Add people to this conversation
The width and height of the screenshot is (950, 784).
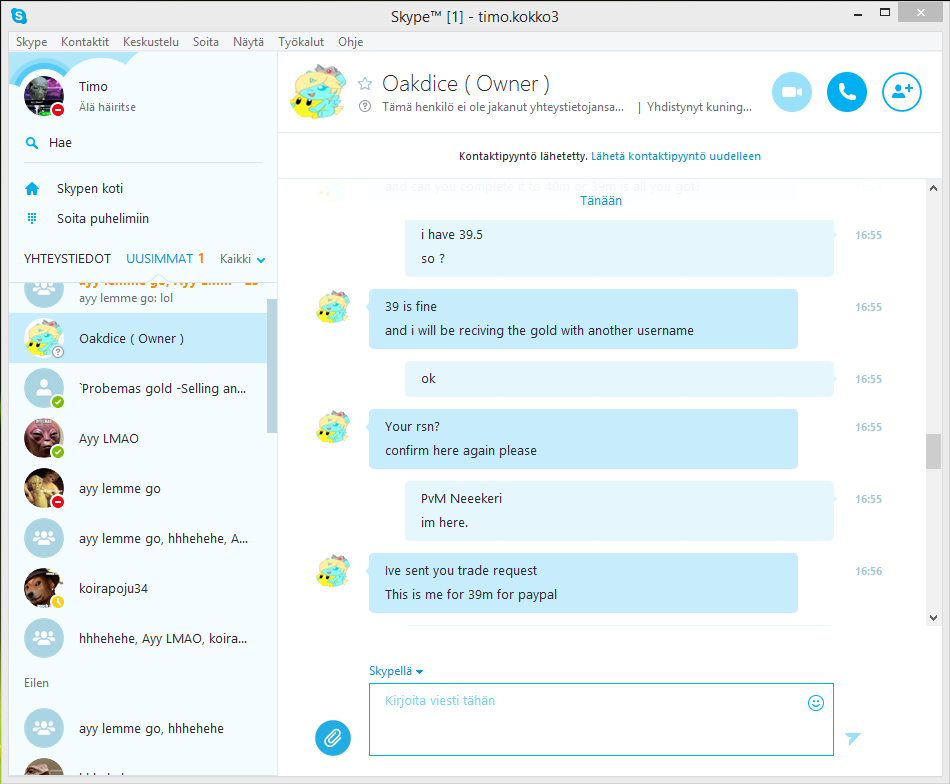(x=902, y=92)
